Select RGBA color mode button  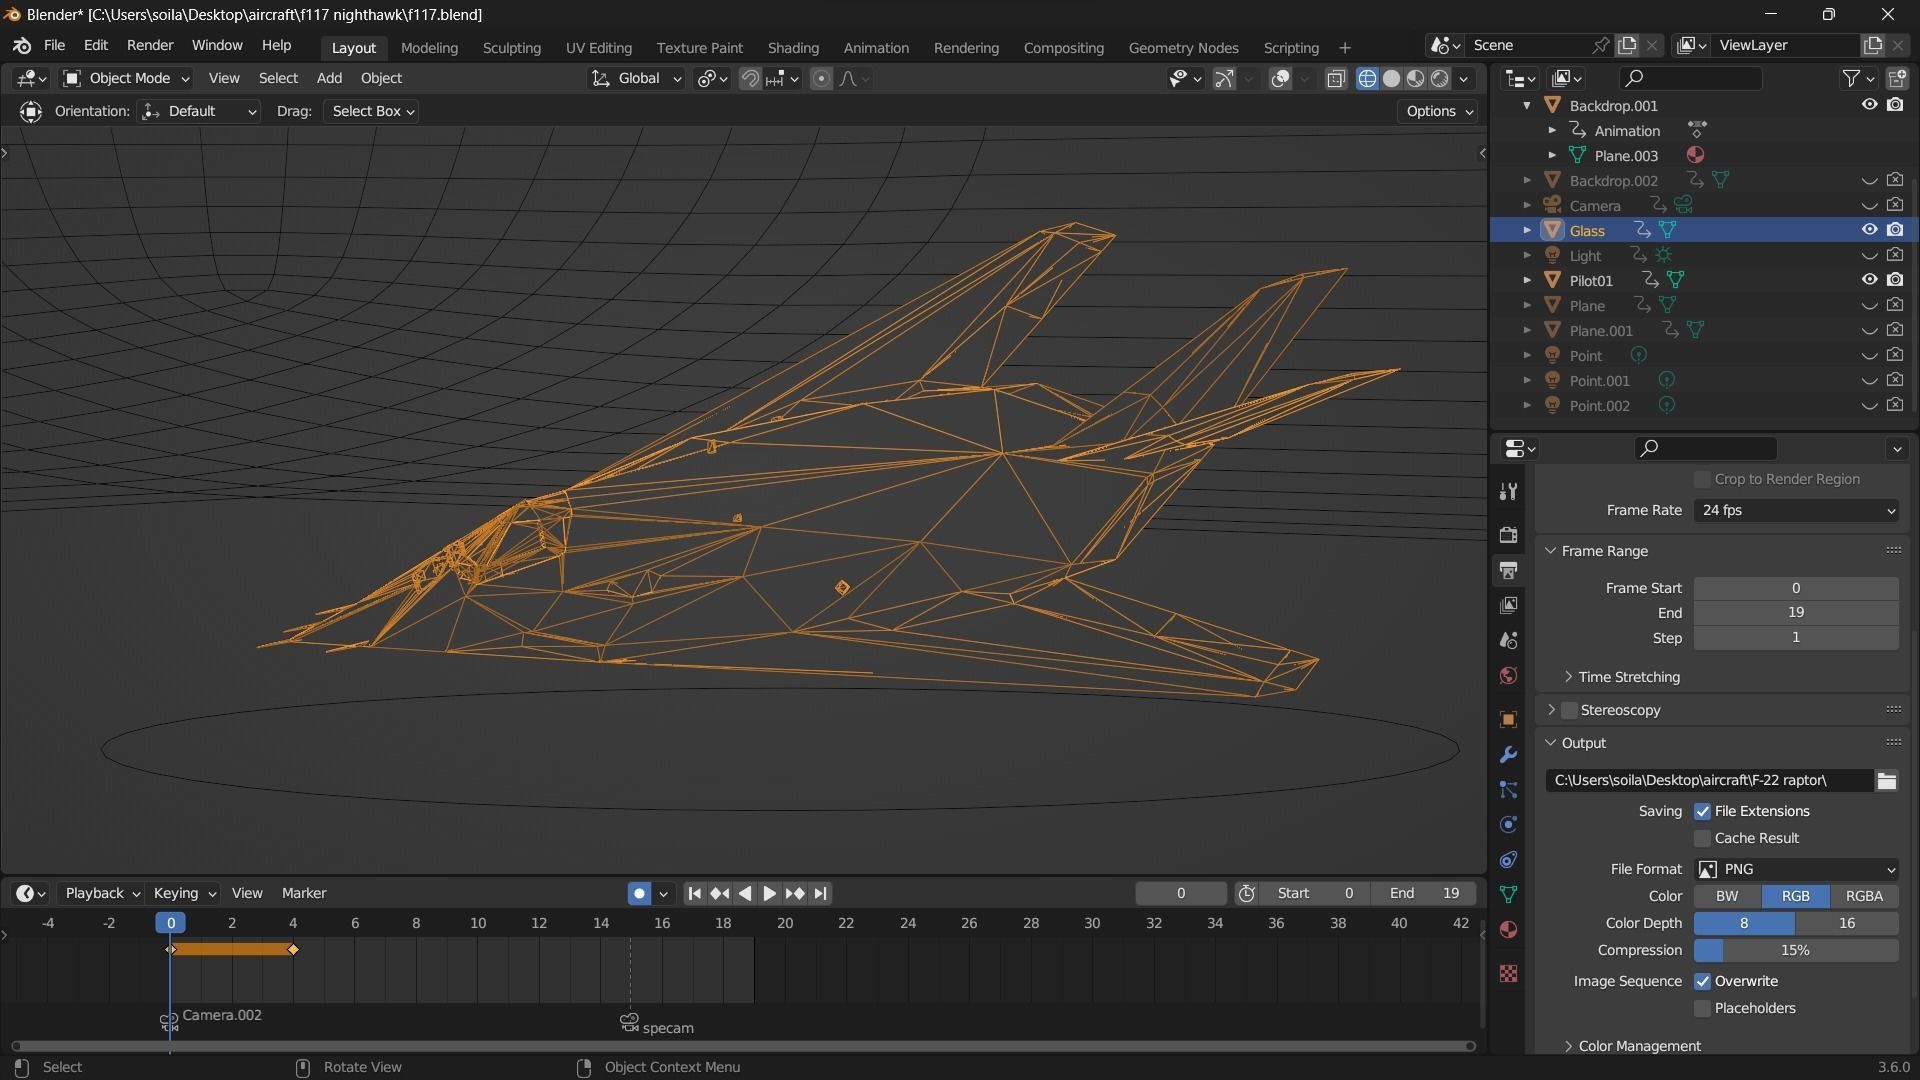tap(1863, 896)
